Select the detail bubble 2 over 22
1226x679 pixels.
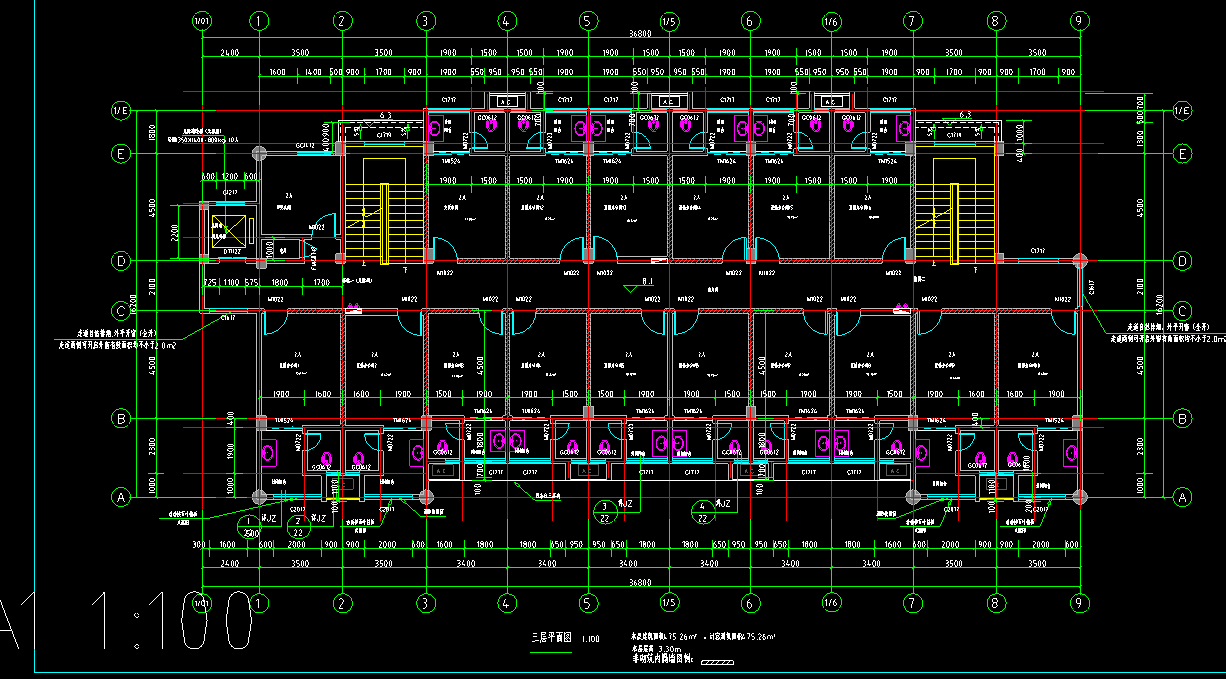pyautogui.click(x=297, y=526)
